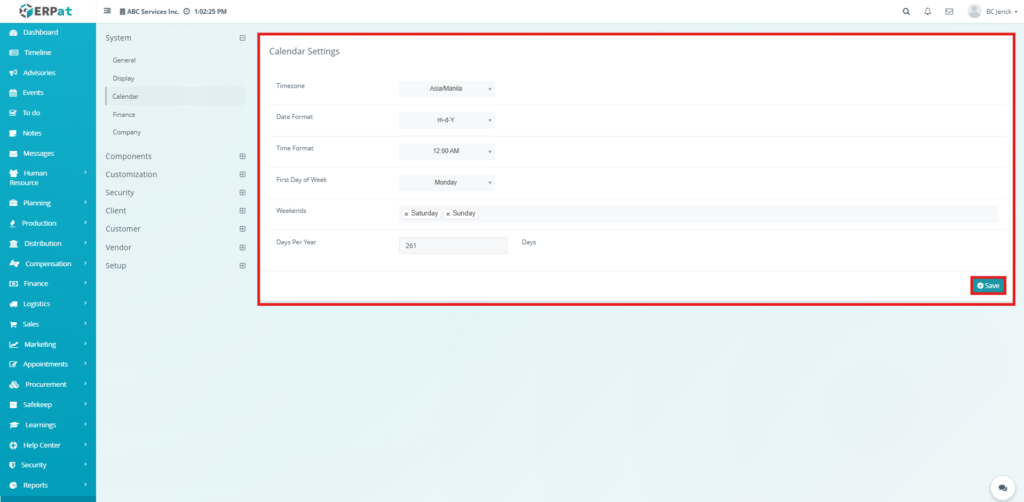The image size is (1024, 502).
Task: Click the Timeline icon in sidebar
Action: 14,53
